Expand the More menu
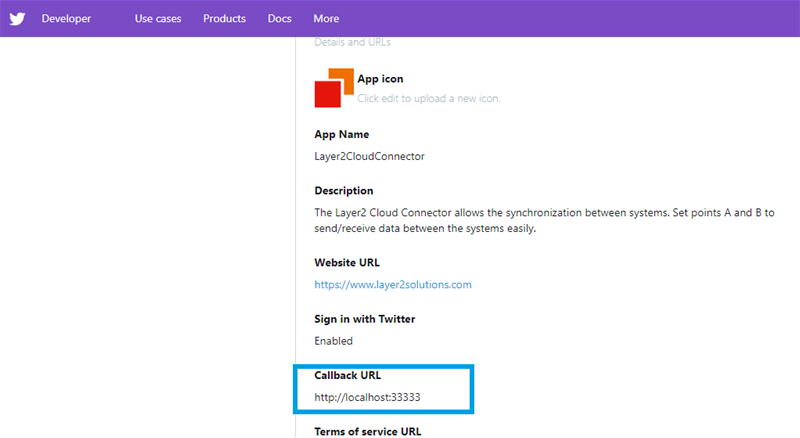The width and height of the screenshot is (800, 438). pos(326,19)
